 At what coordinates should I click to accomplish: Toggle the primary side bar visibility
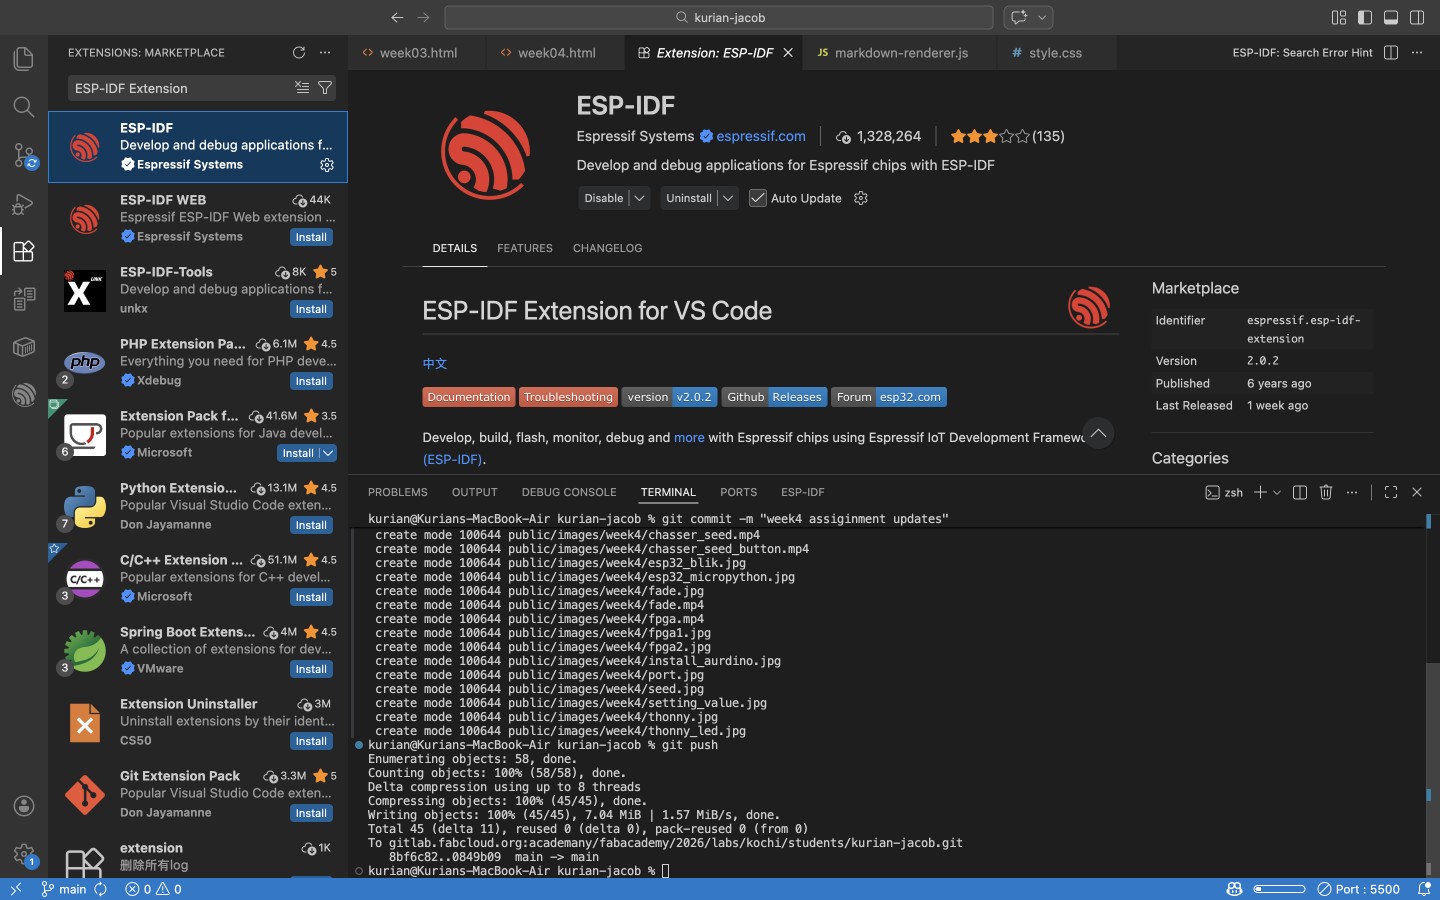point(1365,17)
